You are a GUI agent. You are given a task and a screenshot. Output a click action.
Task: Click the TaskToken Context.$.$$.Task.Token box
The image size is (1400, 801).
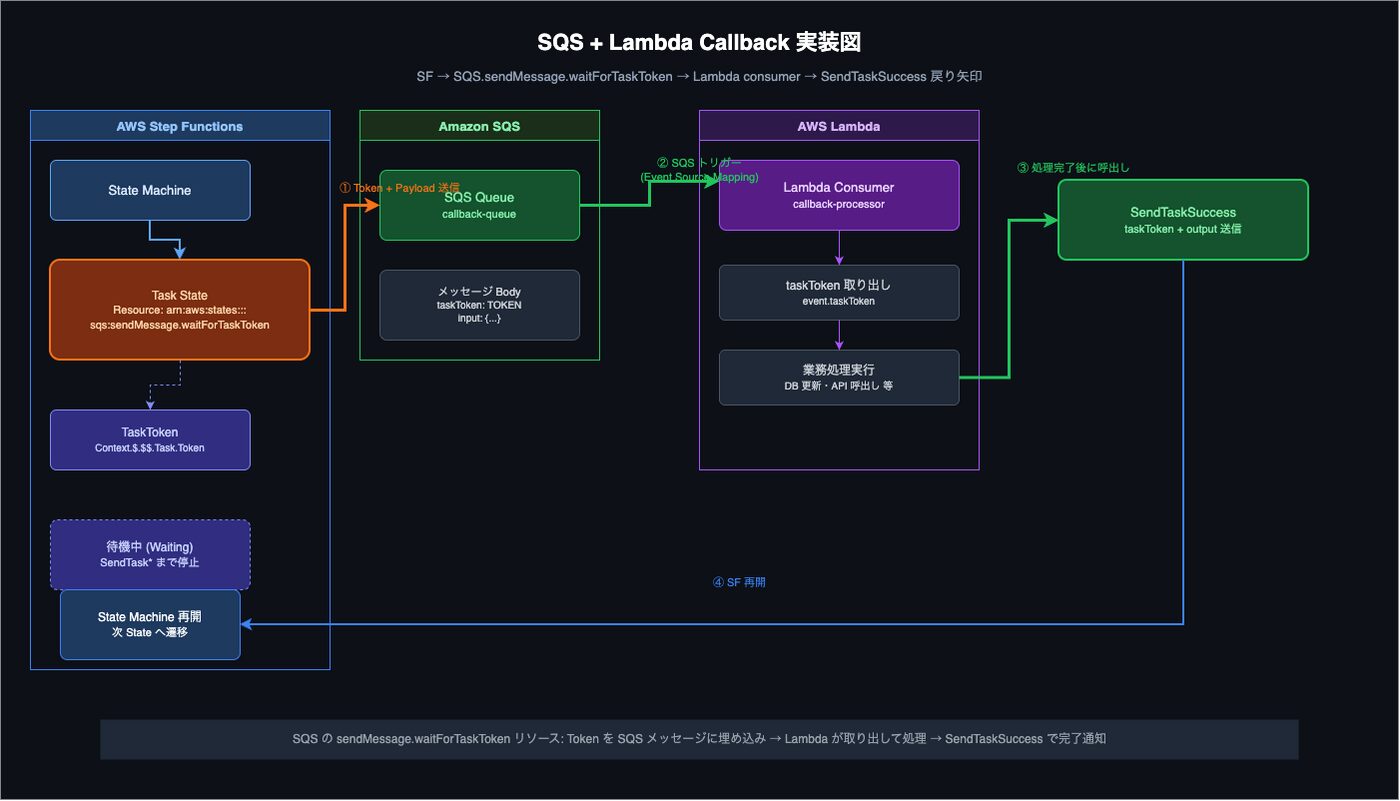click(x=150, y=440)
